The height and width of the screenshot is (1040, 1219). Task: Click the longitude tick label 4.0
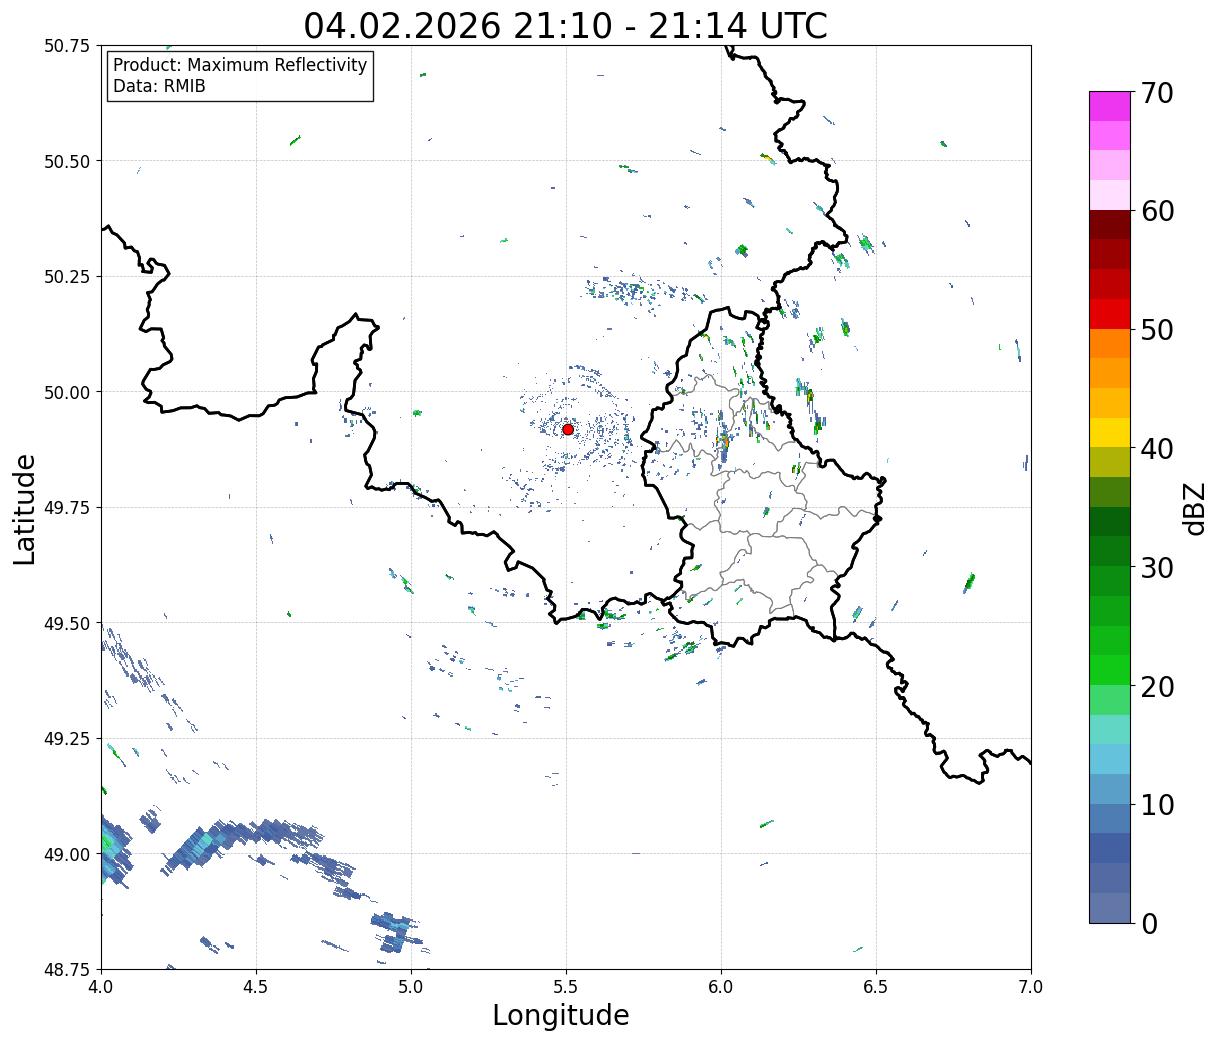tap(101, 986)
